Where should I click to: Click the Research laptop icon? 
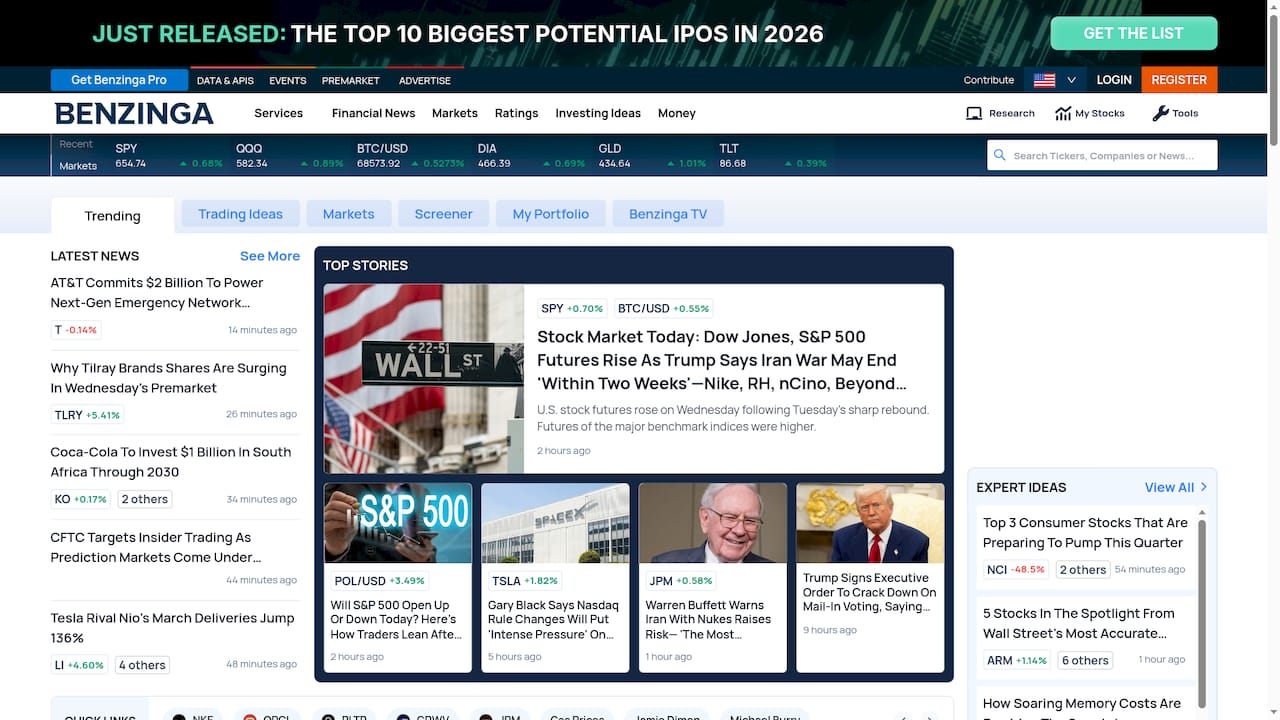tap(974, 114)
